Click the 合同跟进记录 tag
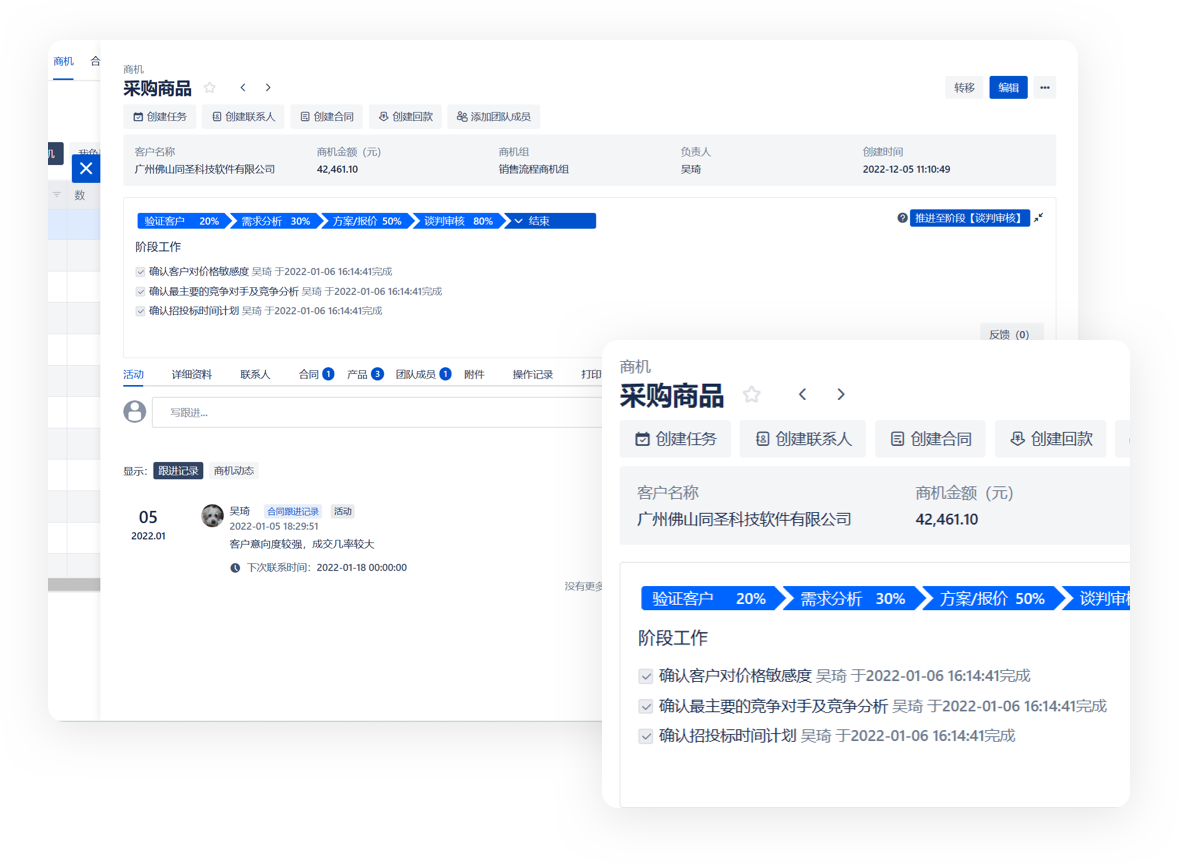 293,512
